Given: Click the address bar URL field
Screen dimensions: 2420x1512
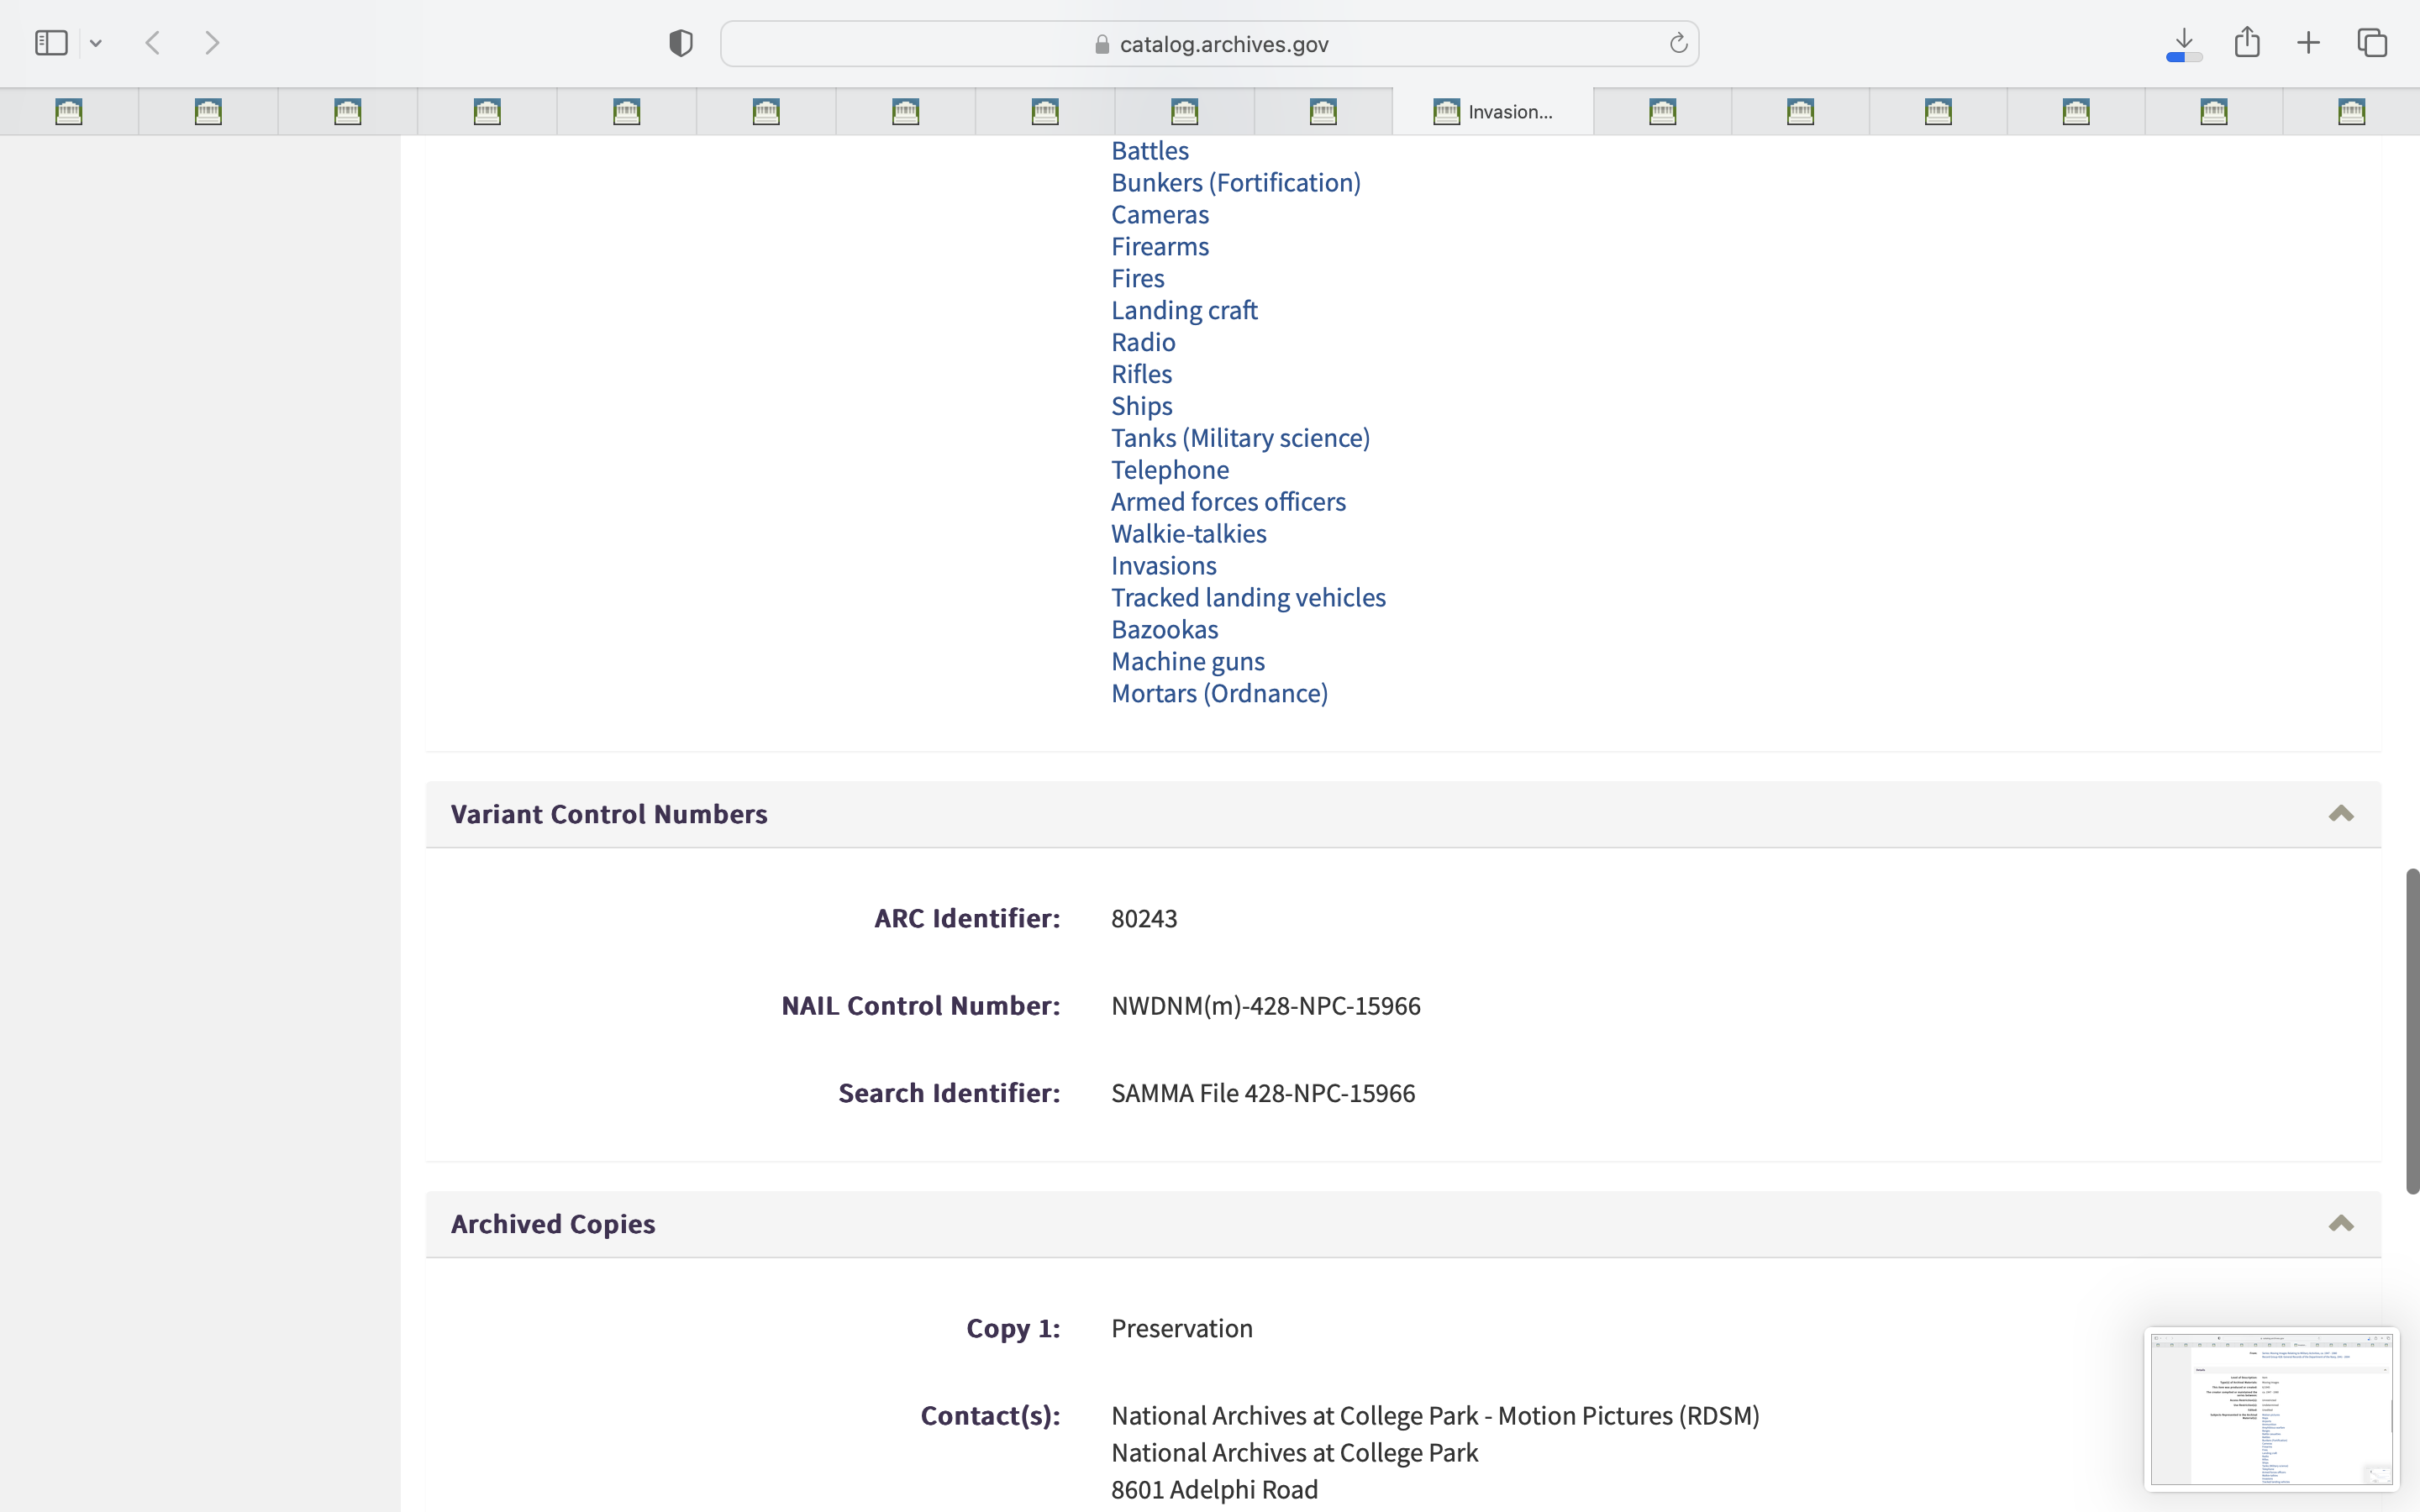Looking at the screenshot, I should (1210, 44).
